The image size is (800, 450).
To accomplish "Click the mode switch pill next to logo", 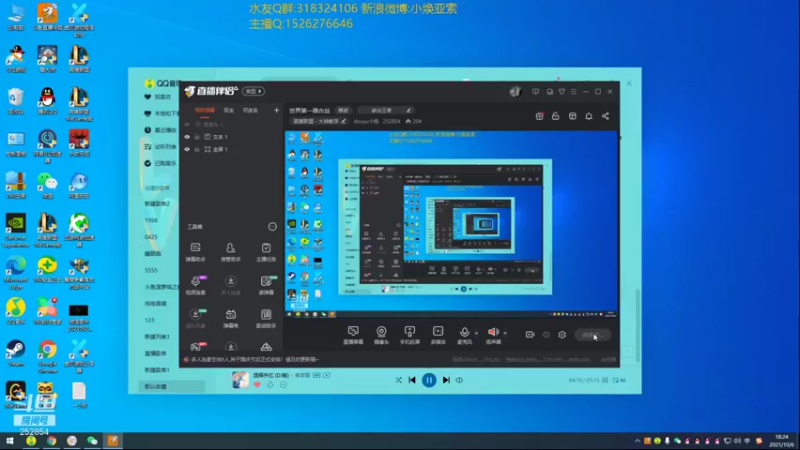I will point(254,91).
